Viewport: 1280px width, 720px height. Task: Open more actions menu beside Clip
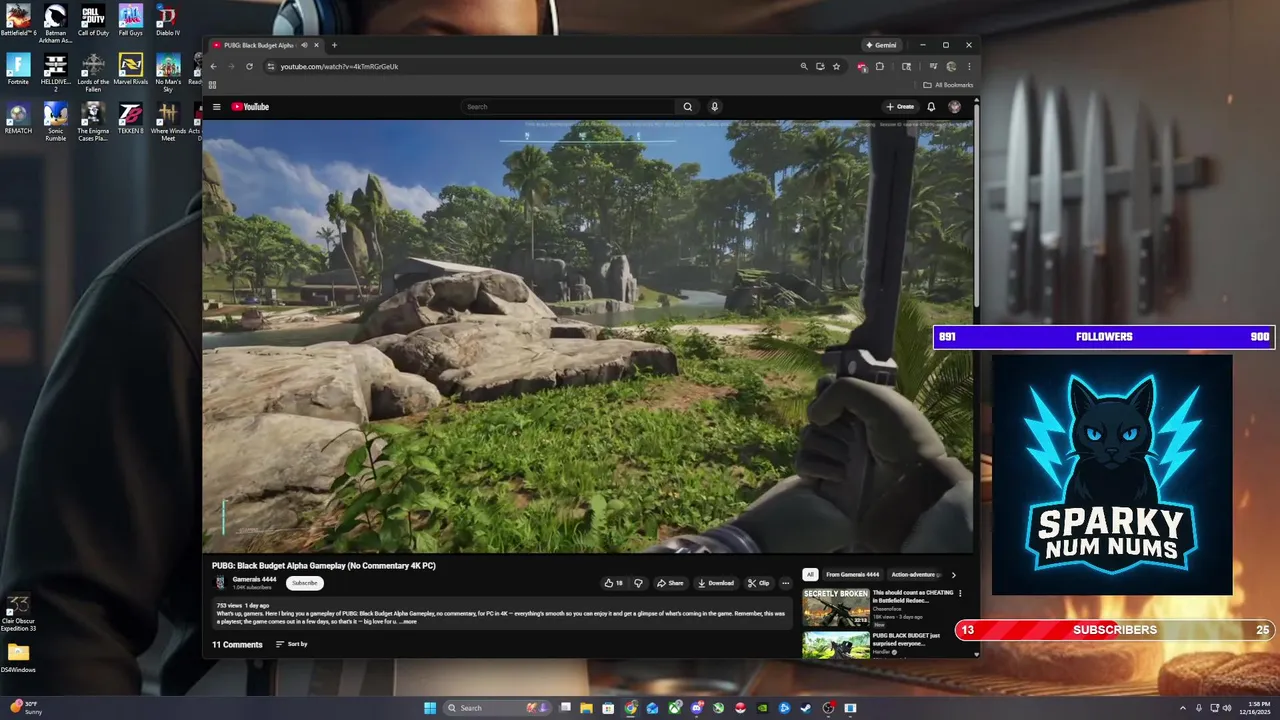785,583
